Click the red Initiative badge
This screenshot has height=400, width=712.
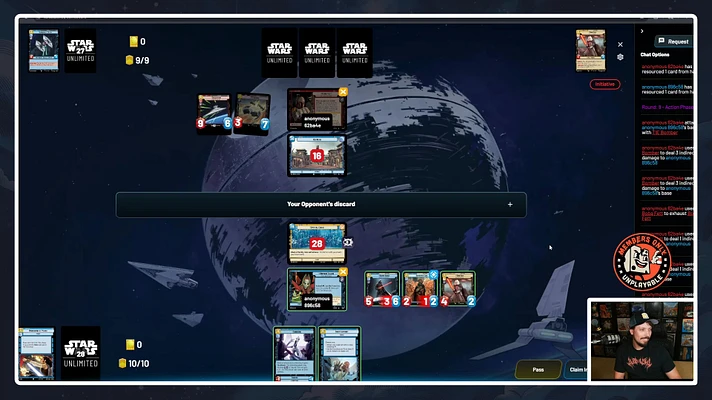click(x=605, y=84)
